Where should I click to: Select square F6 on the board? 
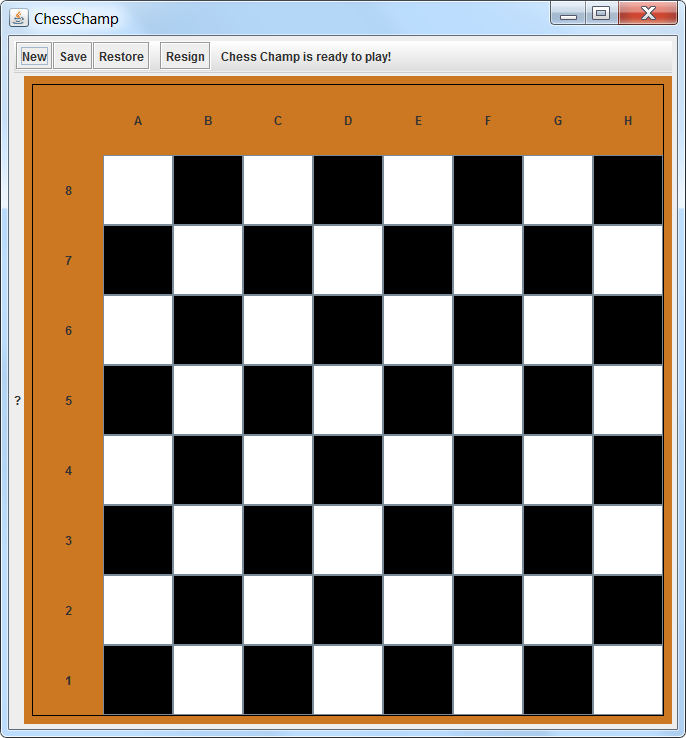pyautogui.click(x=488, y=330)
